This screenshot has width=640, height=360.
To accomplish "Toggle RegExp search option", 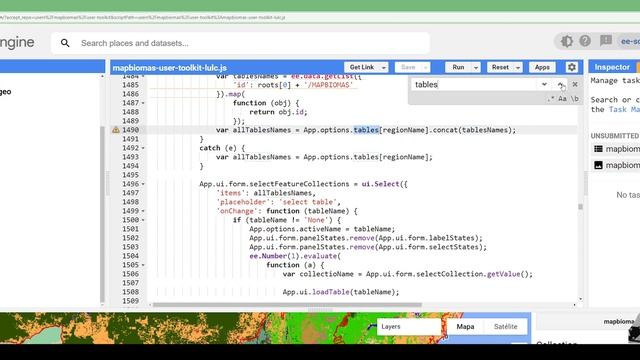I will pos(551,99).
